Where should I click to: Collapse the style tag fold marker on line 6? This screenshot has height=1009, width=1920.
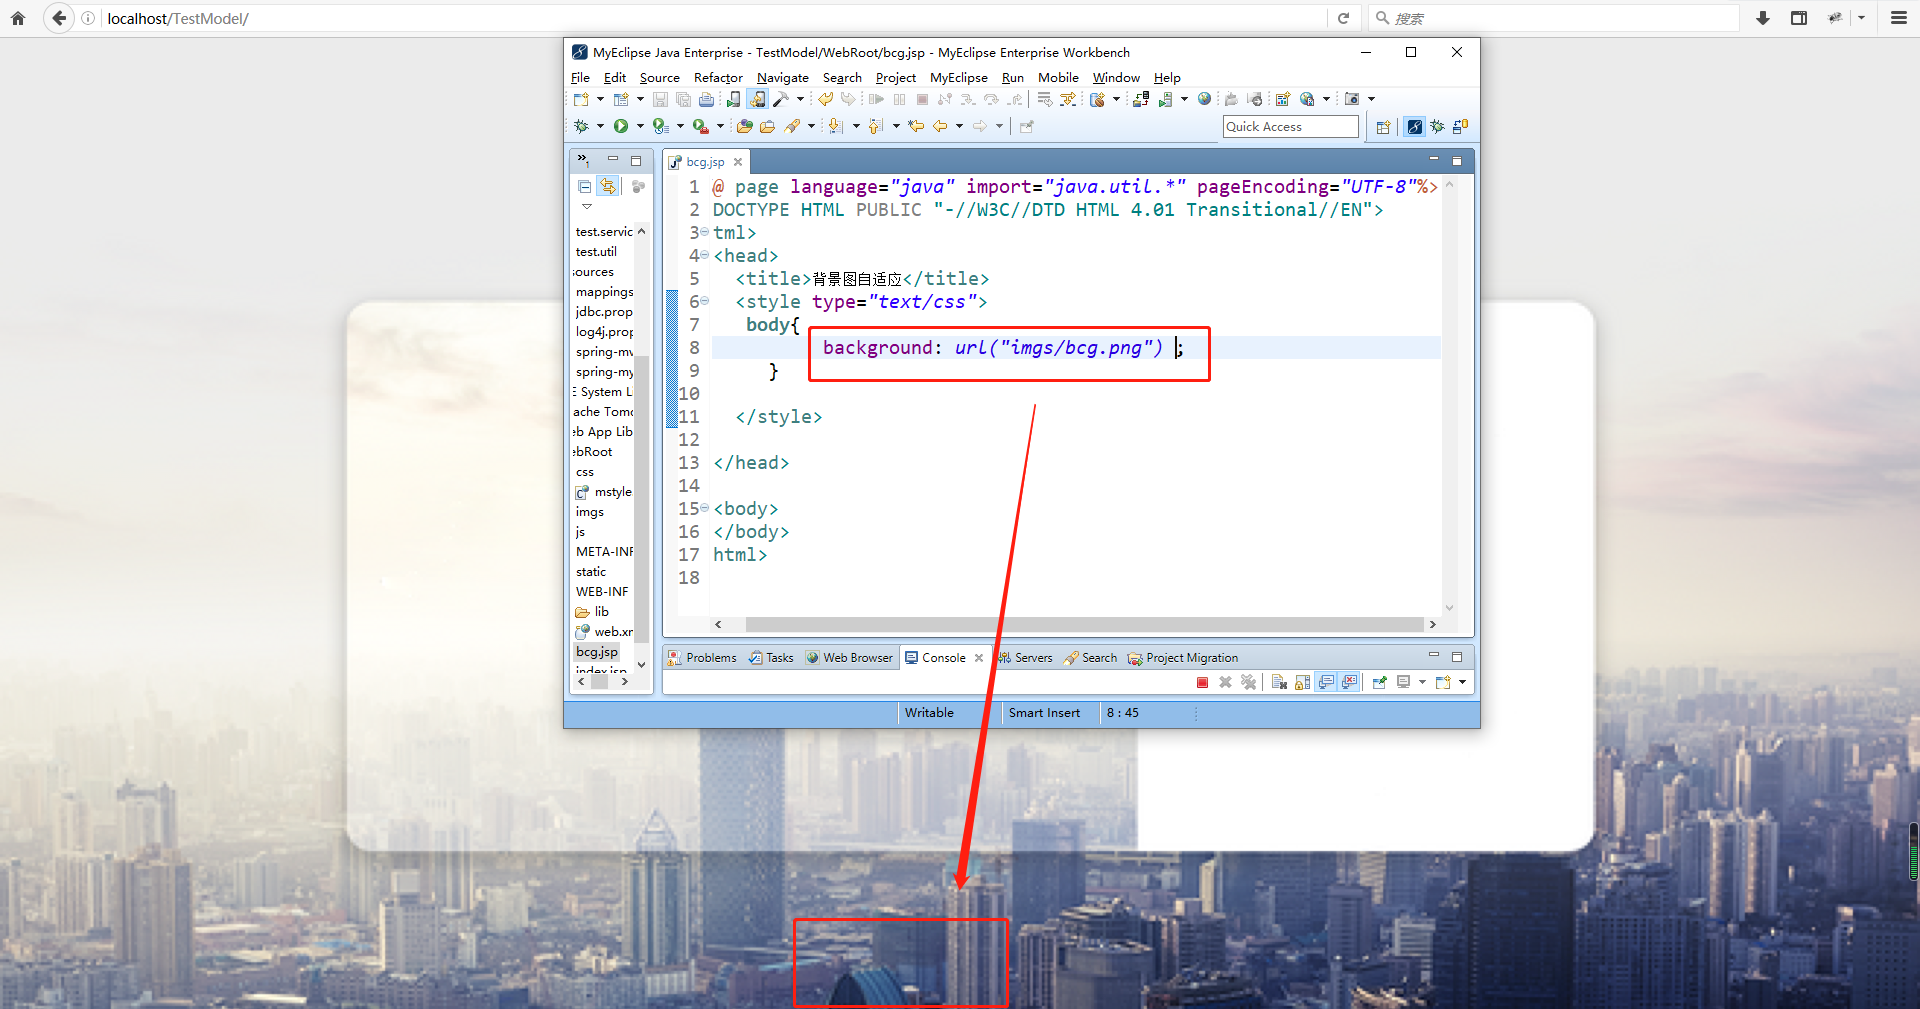click(705, 301)
